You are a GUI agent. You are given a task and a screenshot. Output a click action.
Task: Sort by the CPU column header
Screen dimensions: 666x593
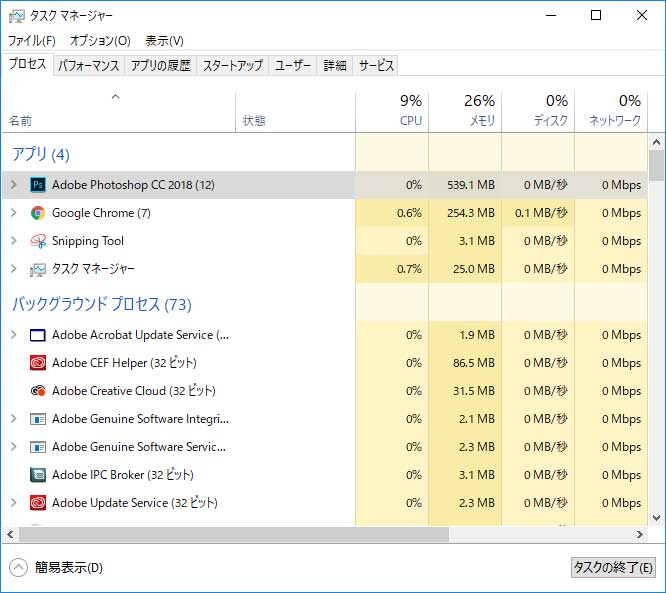click(392, 111)
